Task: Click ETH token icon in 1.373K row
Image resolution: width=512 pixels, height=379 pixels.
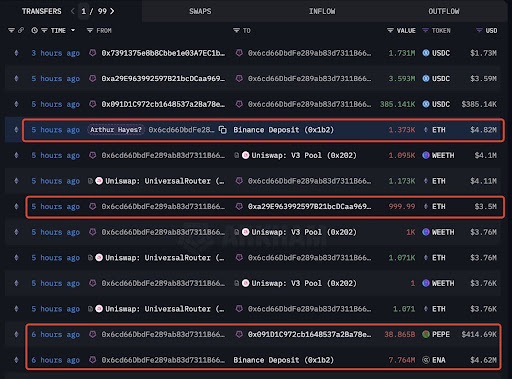Action: (426, 130)
